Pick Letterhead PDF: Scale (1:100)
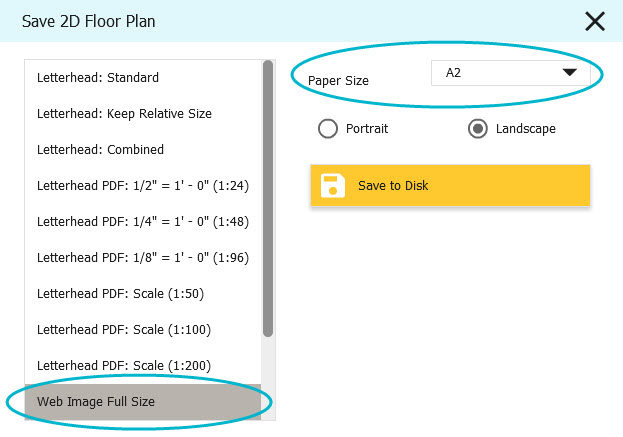 tap(143, 330)
